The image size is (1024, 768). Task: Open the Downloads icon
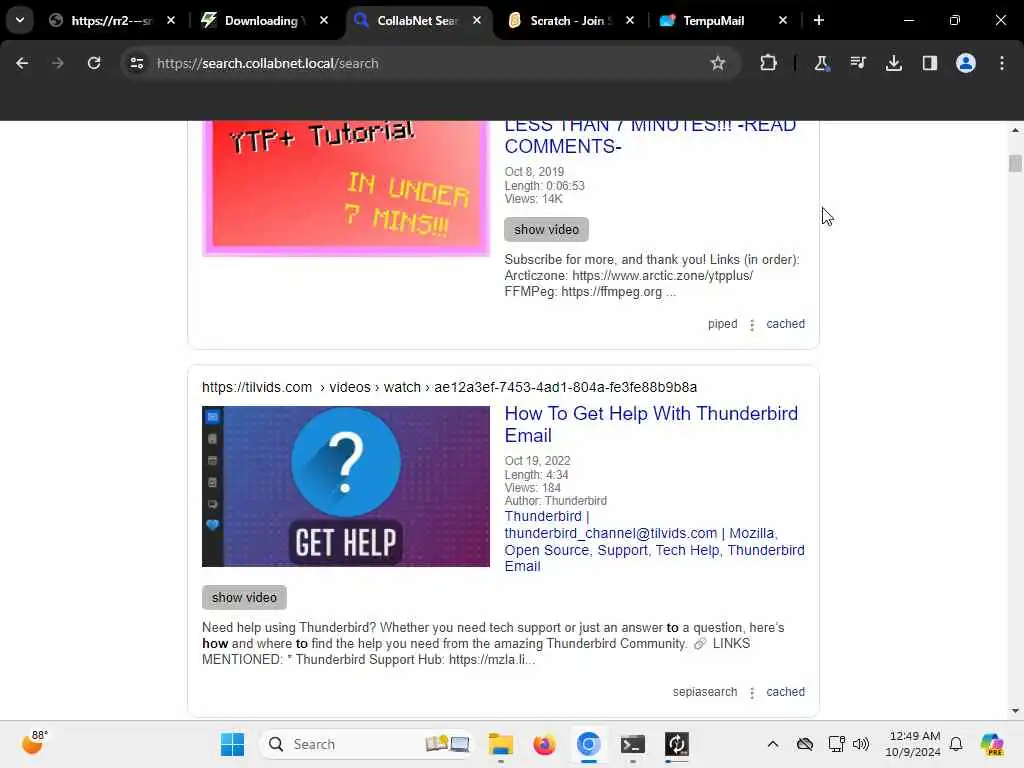point(893,63)
